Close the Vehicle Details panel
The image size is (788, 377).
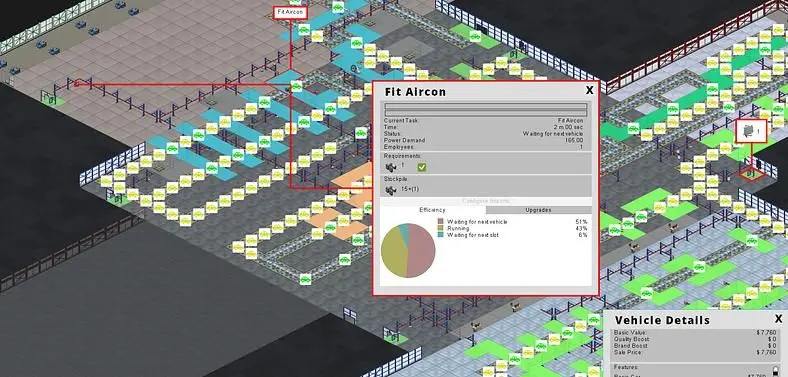778,319
